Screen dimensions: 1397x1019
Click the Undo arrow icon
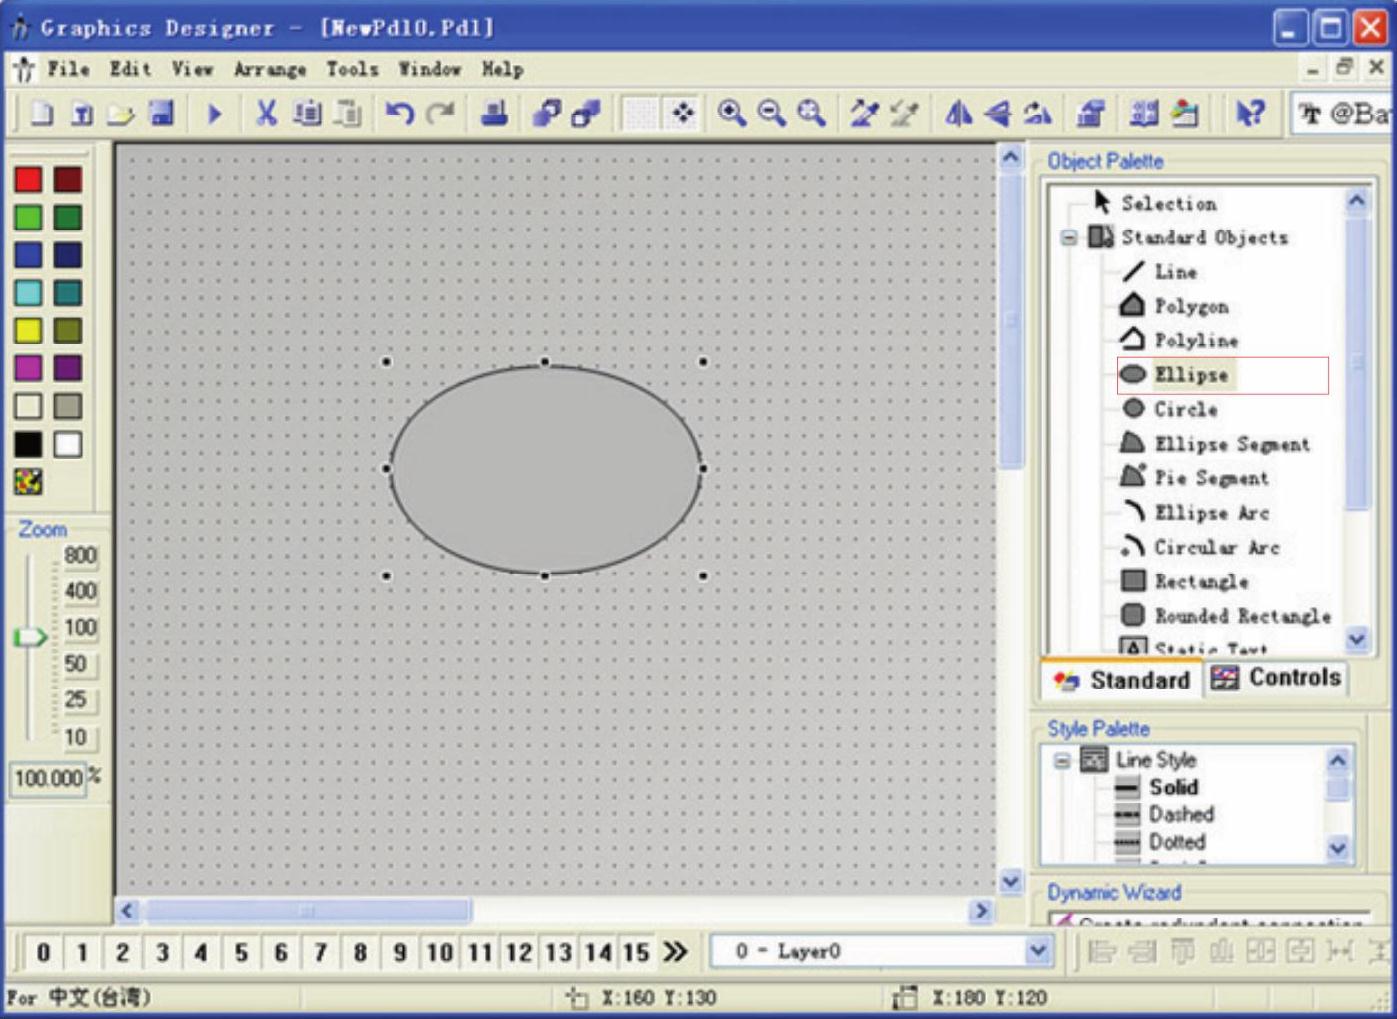400,114
